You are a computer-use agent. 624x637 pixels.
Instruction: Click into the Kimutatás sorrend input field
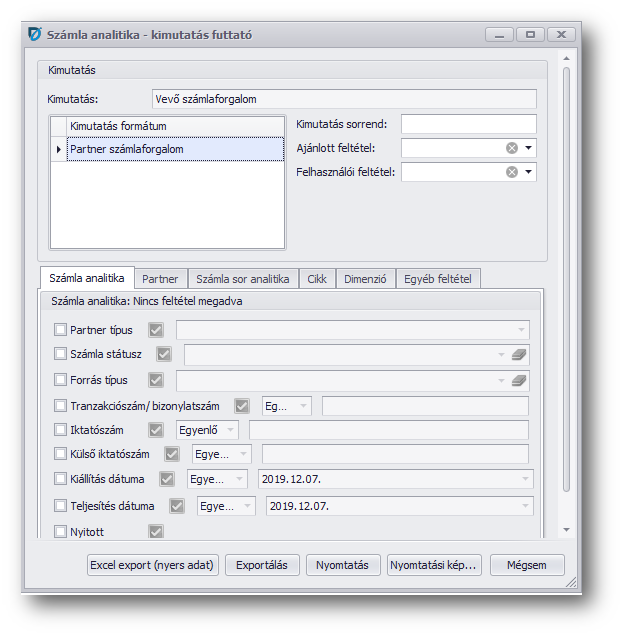click(x=468, y=124)
